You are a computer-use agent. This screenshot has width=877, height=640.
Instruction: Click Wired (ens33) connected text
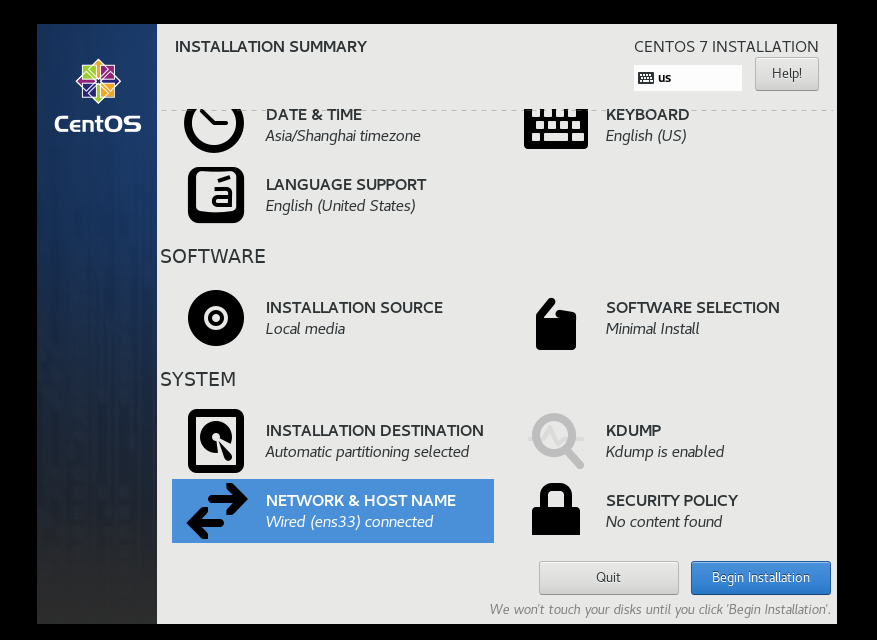(x=349, y=522)
